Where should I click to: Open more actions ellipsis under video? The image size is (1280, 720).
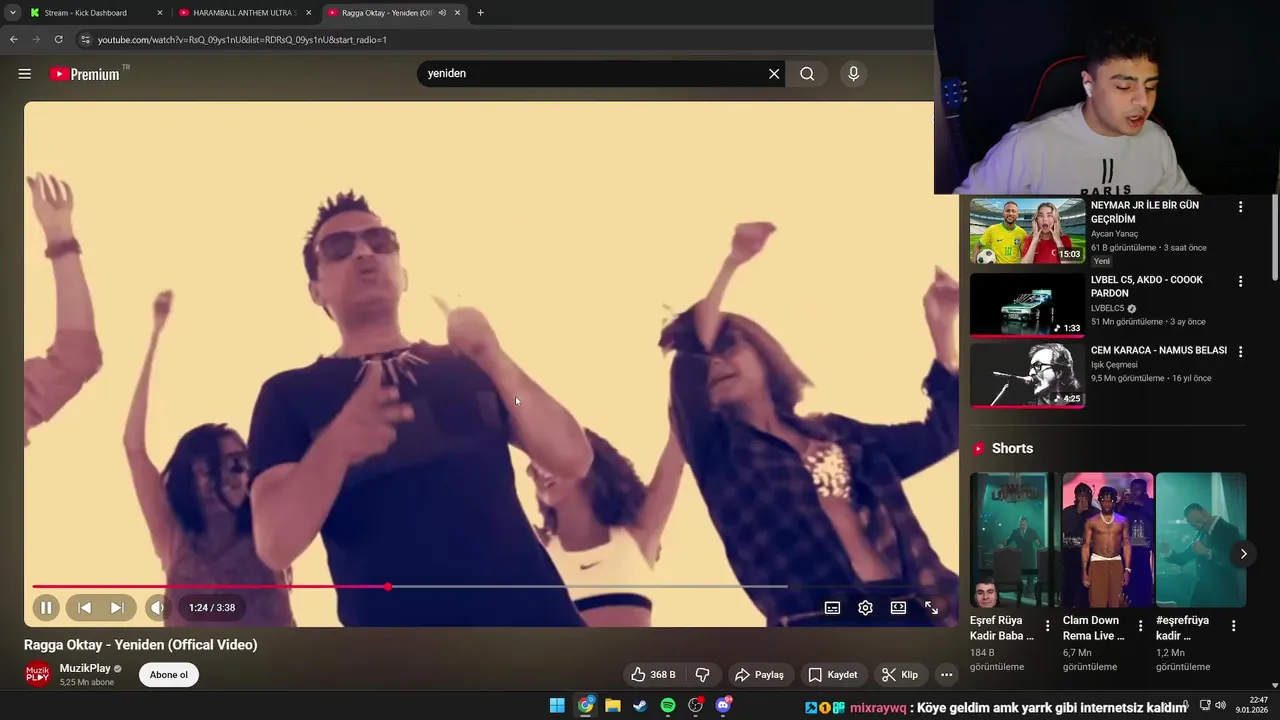946,675
